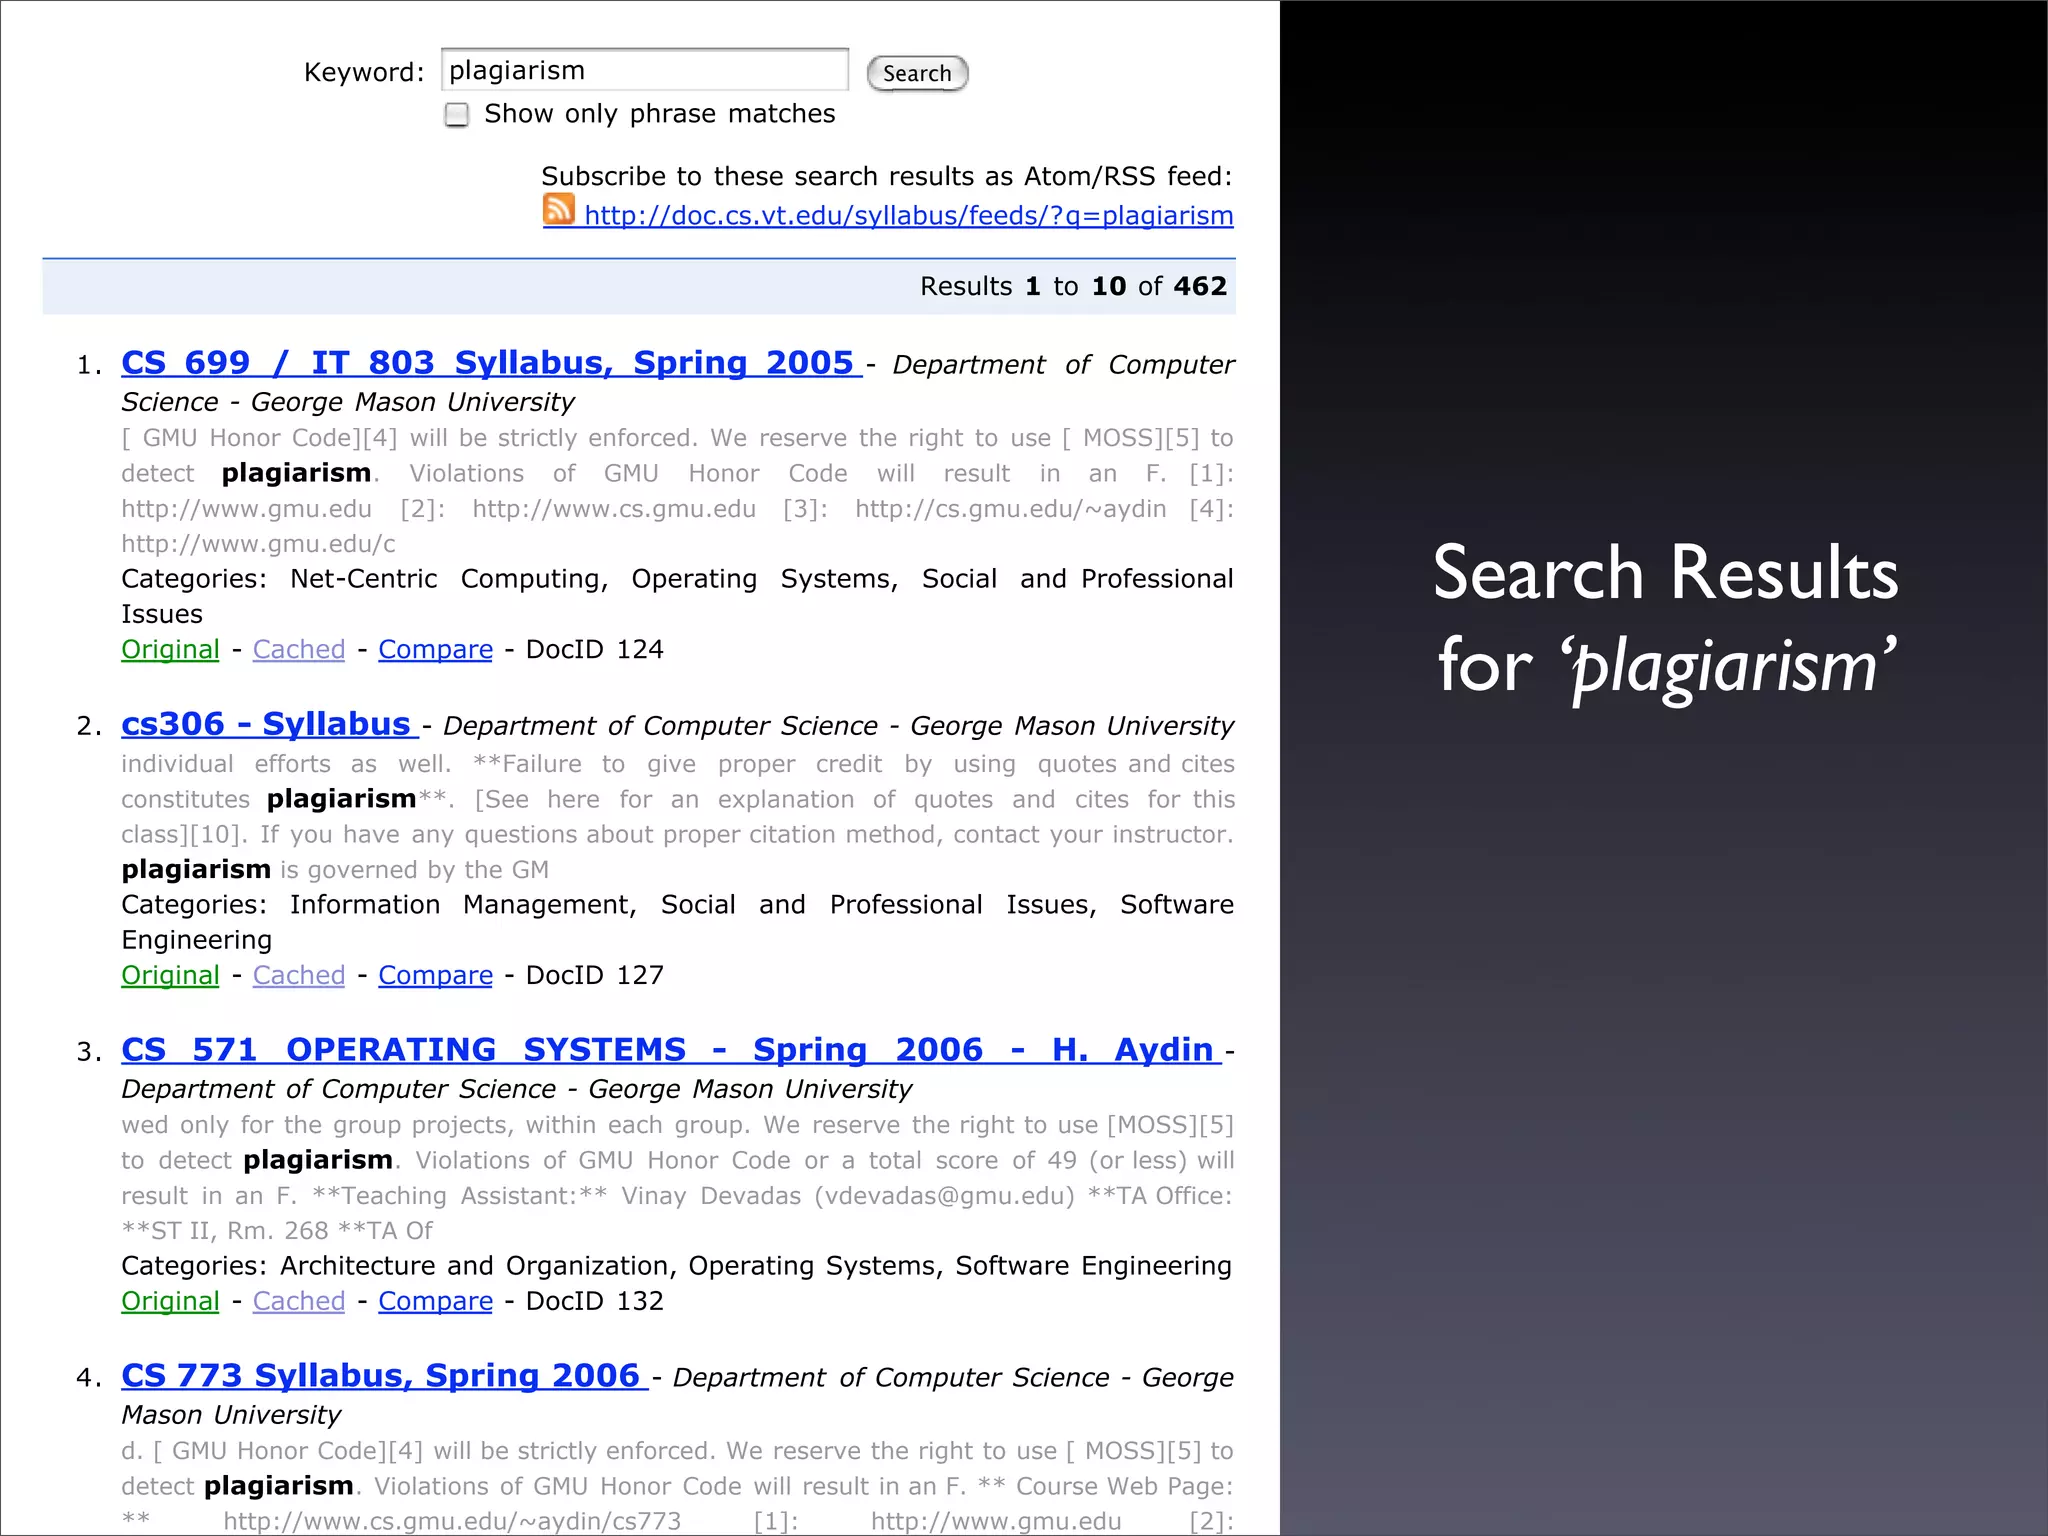Open CS 571 OPERATING SYSTEMS result link
2048x1536 pixels.
[x=670, y=1050]
